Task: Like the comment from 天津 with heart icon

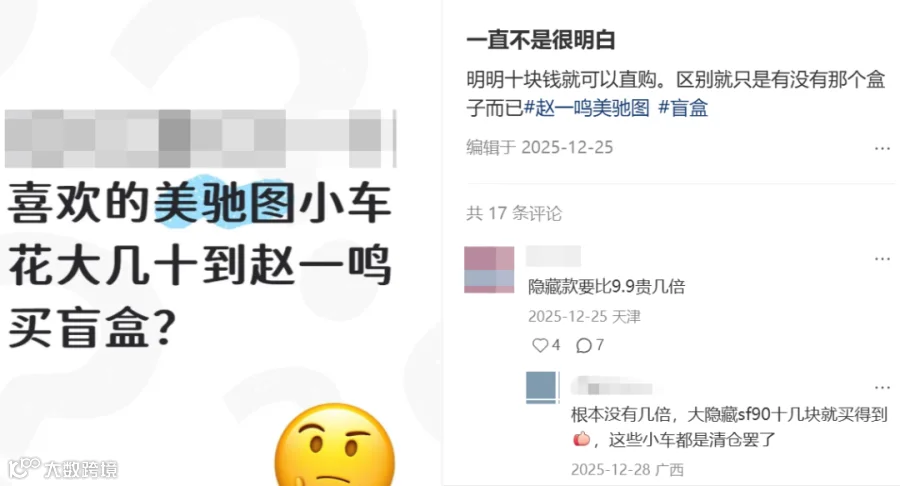Action: (x=540, y=345)
